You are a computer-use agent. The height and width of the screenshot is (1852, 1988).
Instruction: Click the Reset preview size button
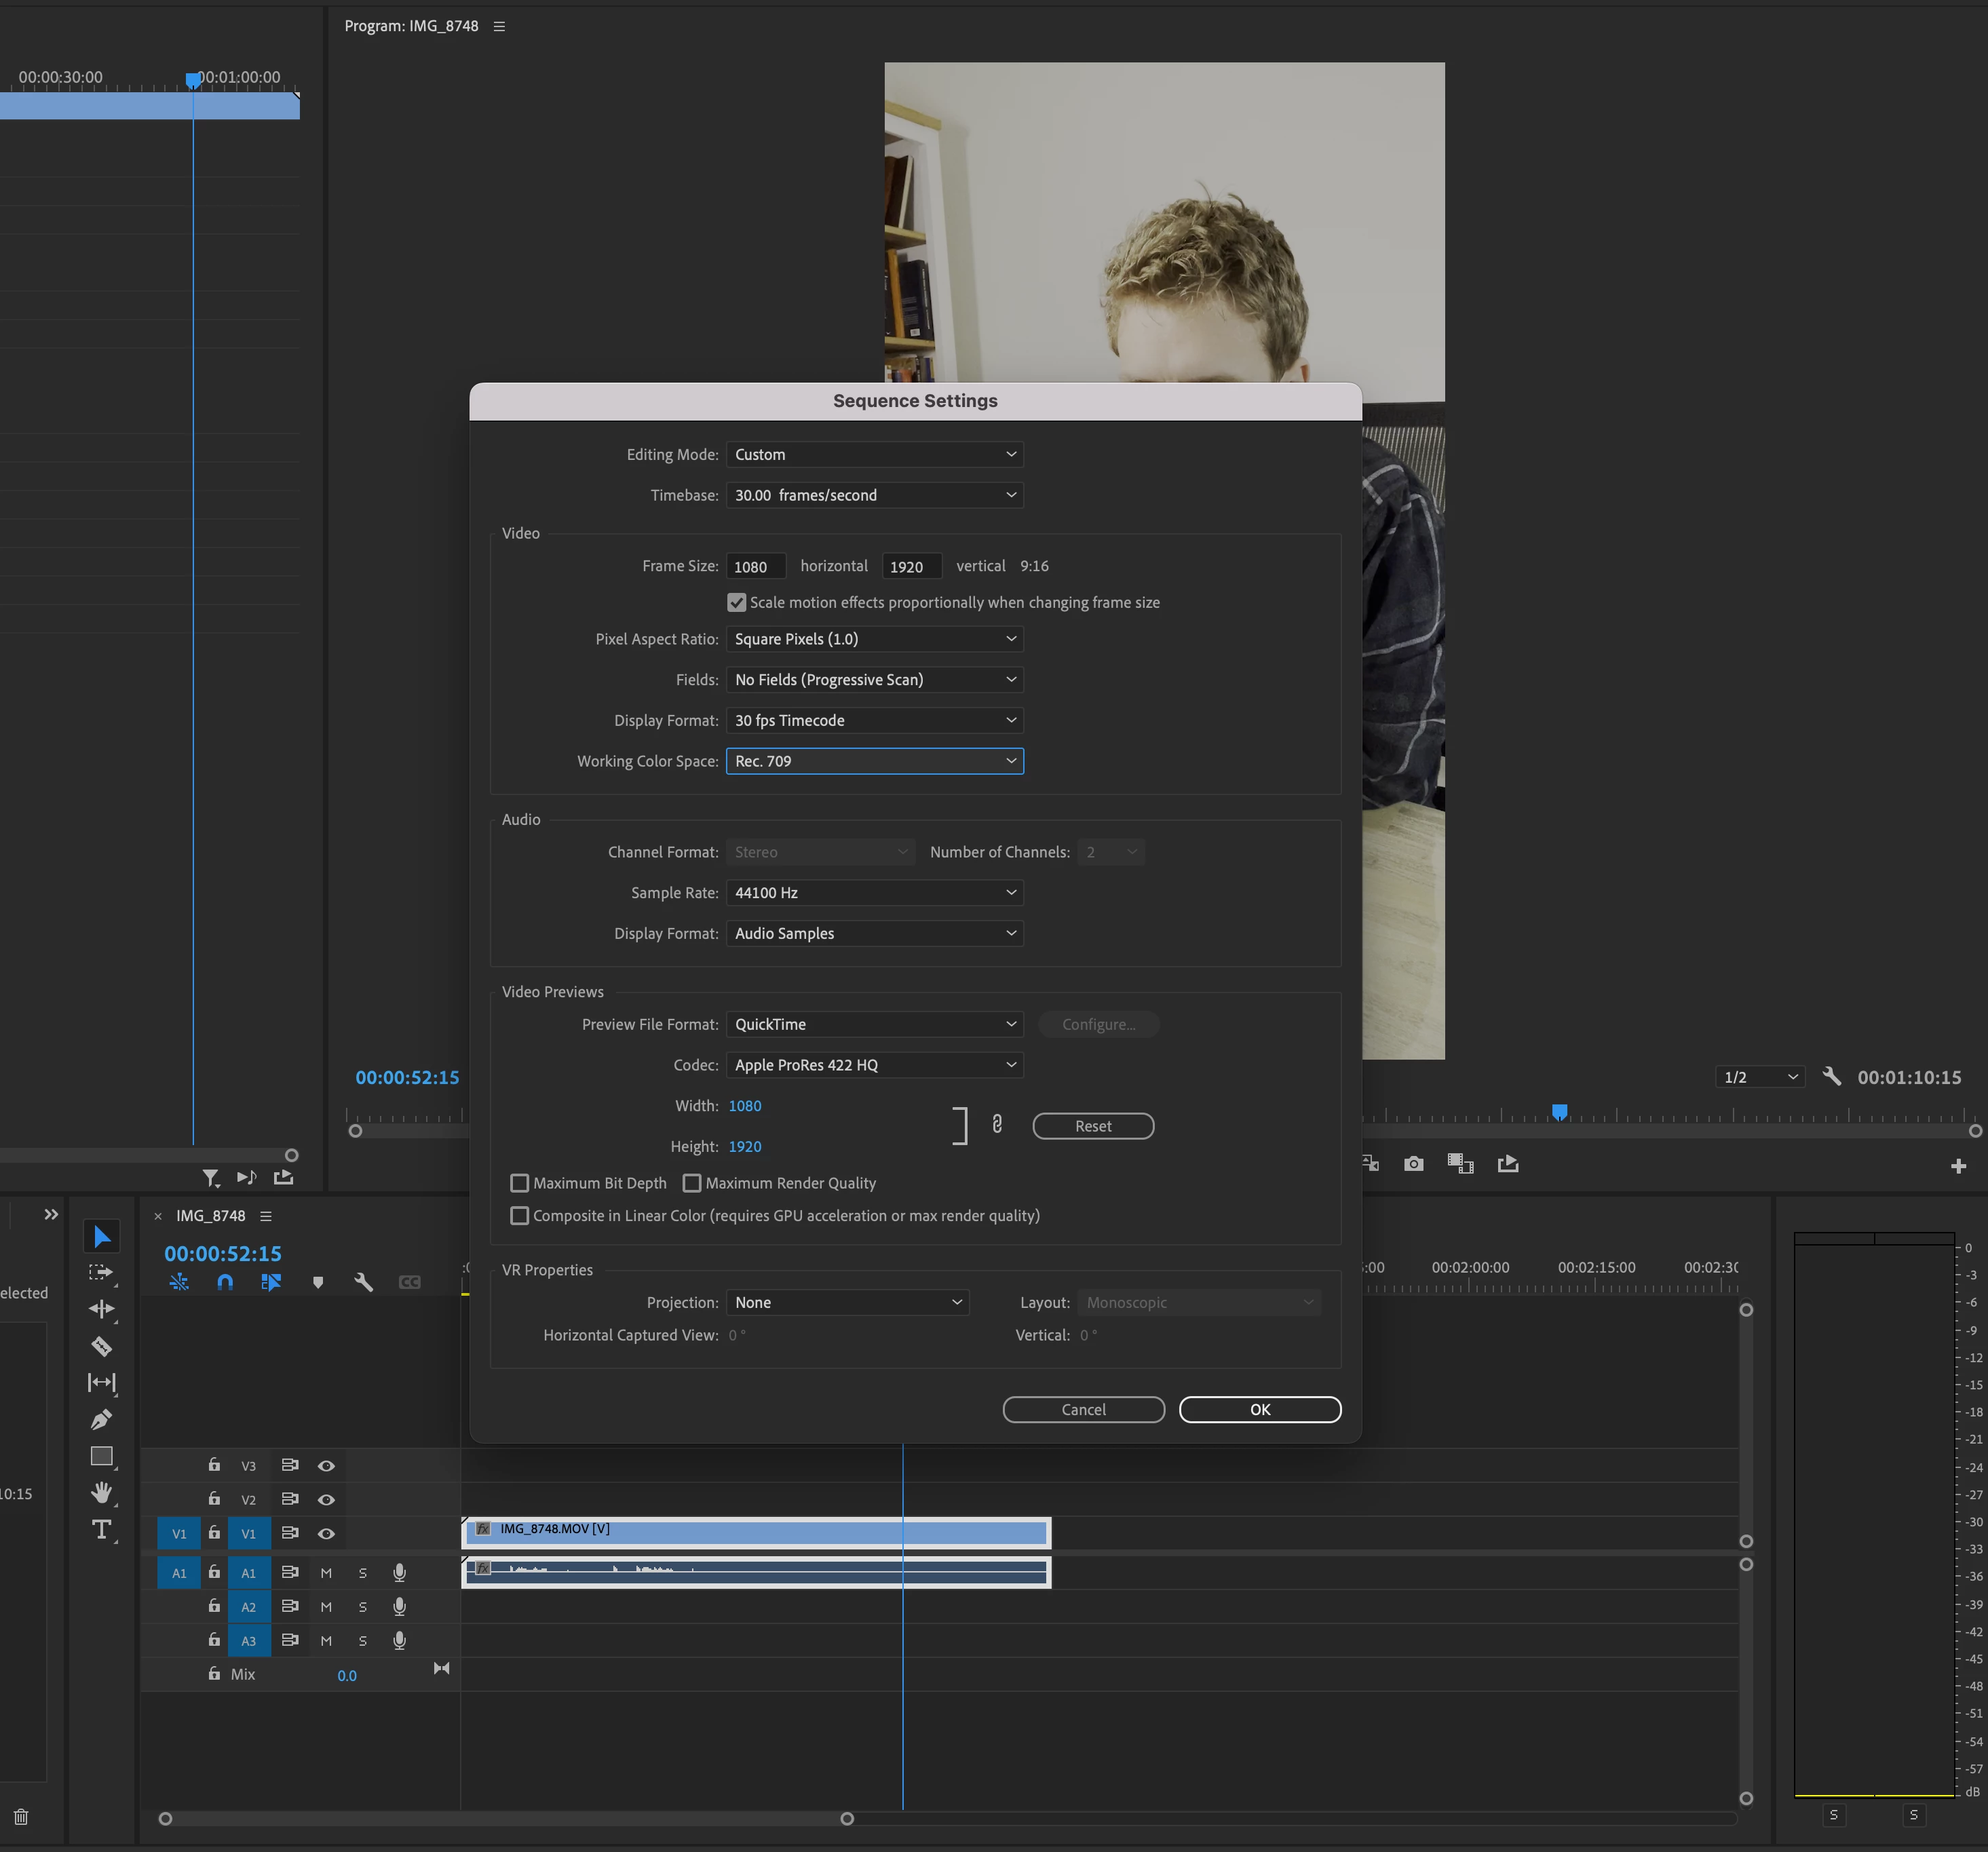click(1092, 1126)
